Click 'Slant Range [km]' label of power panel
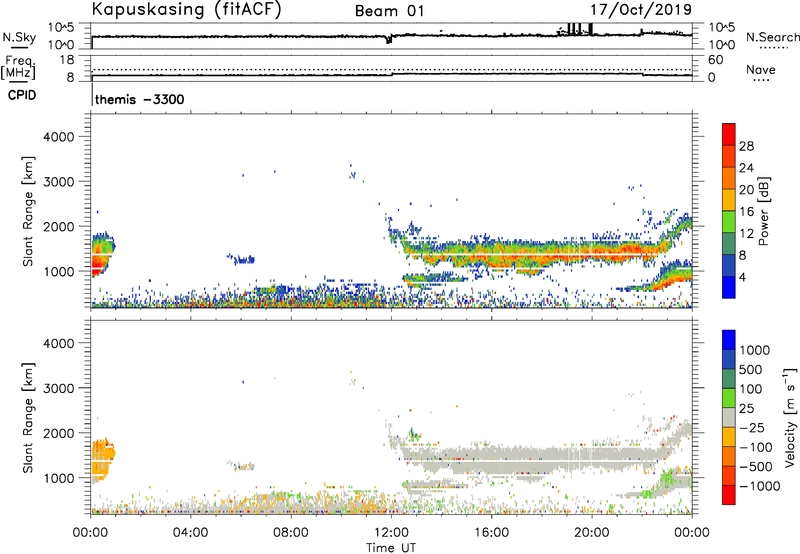Image resolution: width=800 pixels, height=554 pixels. coord(28,211)
